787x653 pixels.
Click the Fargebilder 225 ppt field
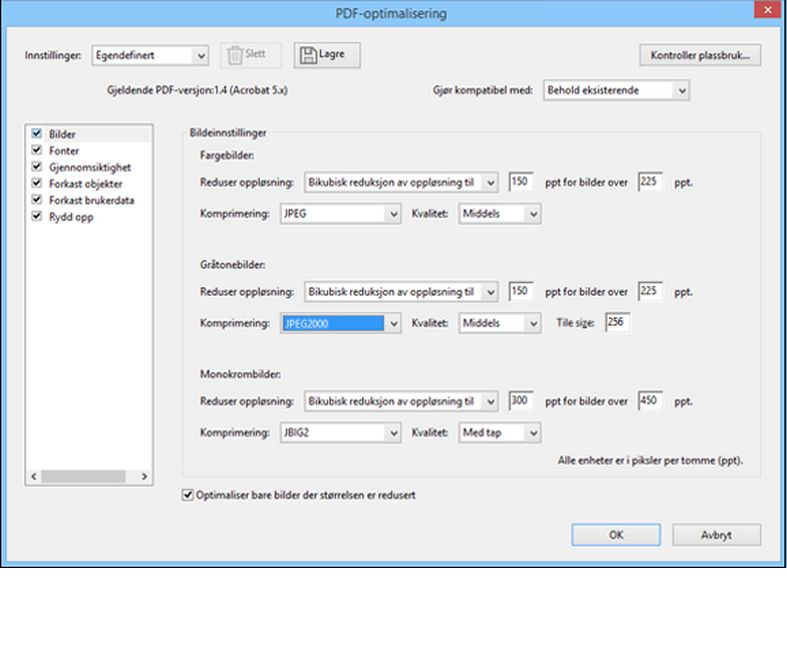(650, 182)
